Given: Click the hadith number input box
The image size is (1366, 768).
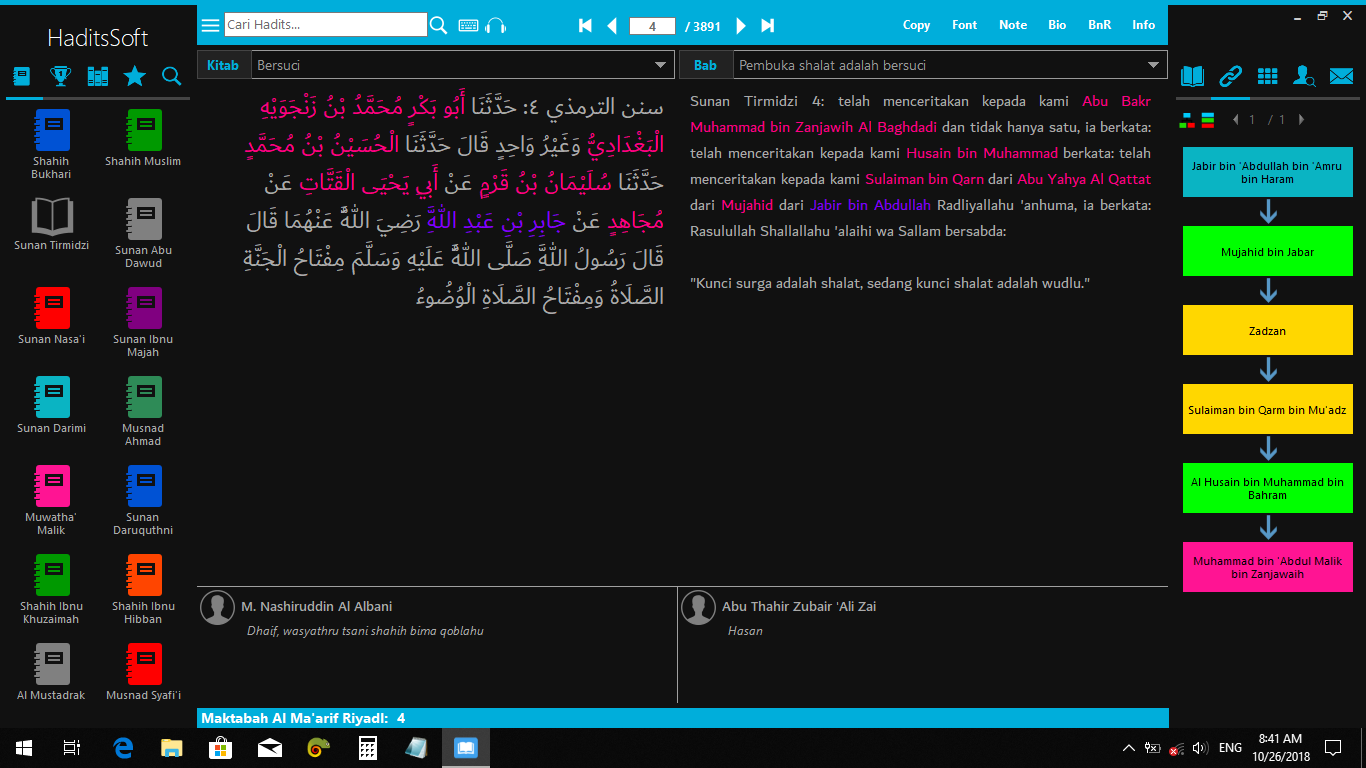Looking at the screenshot, I should pyautogui.click(x=653, y=26).
